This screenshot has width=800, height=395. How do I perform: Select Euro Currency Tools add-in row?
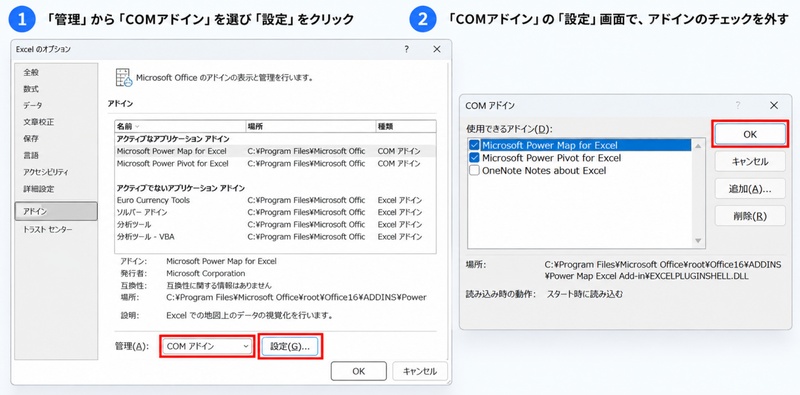point(276,200)
